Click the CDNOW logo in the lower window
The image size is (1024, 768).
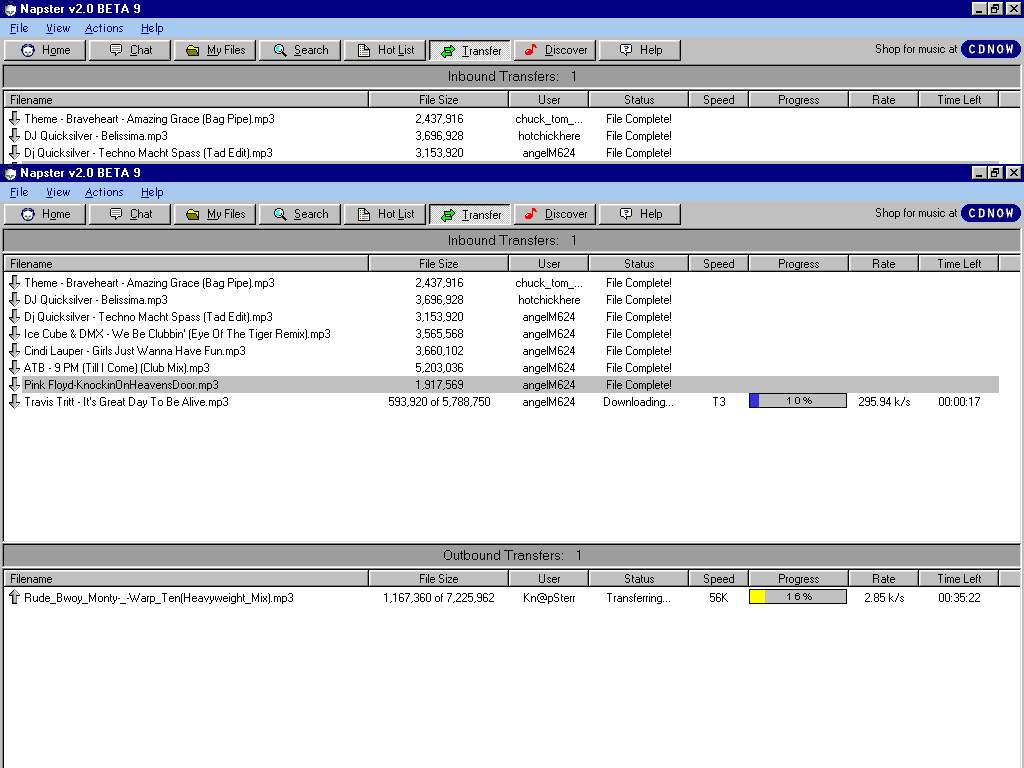[x=990, y=213]
